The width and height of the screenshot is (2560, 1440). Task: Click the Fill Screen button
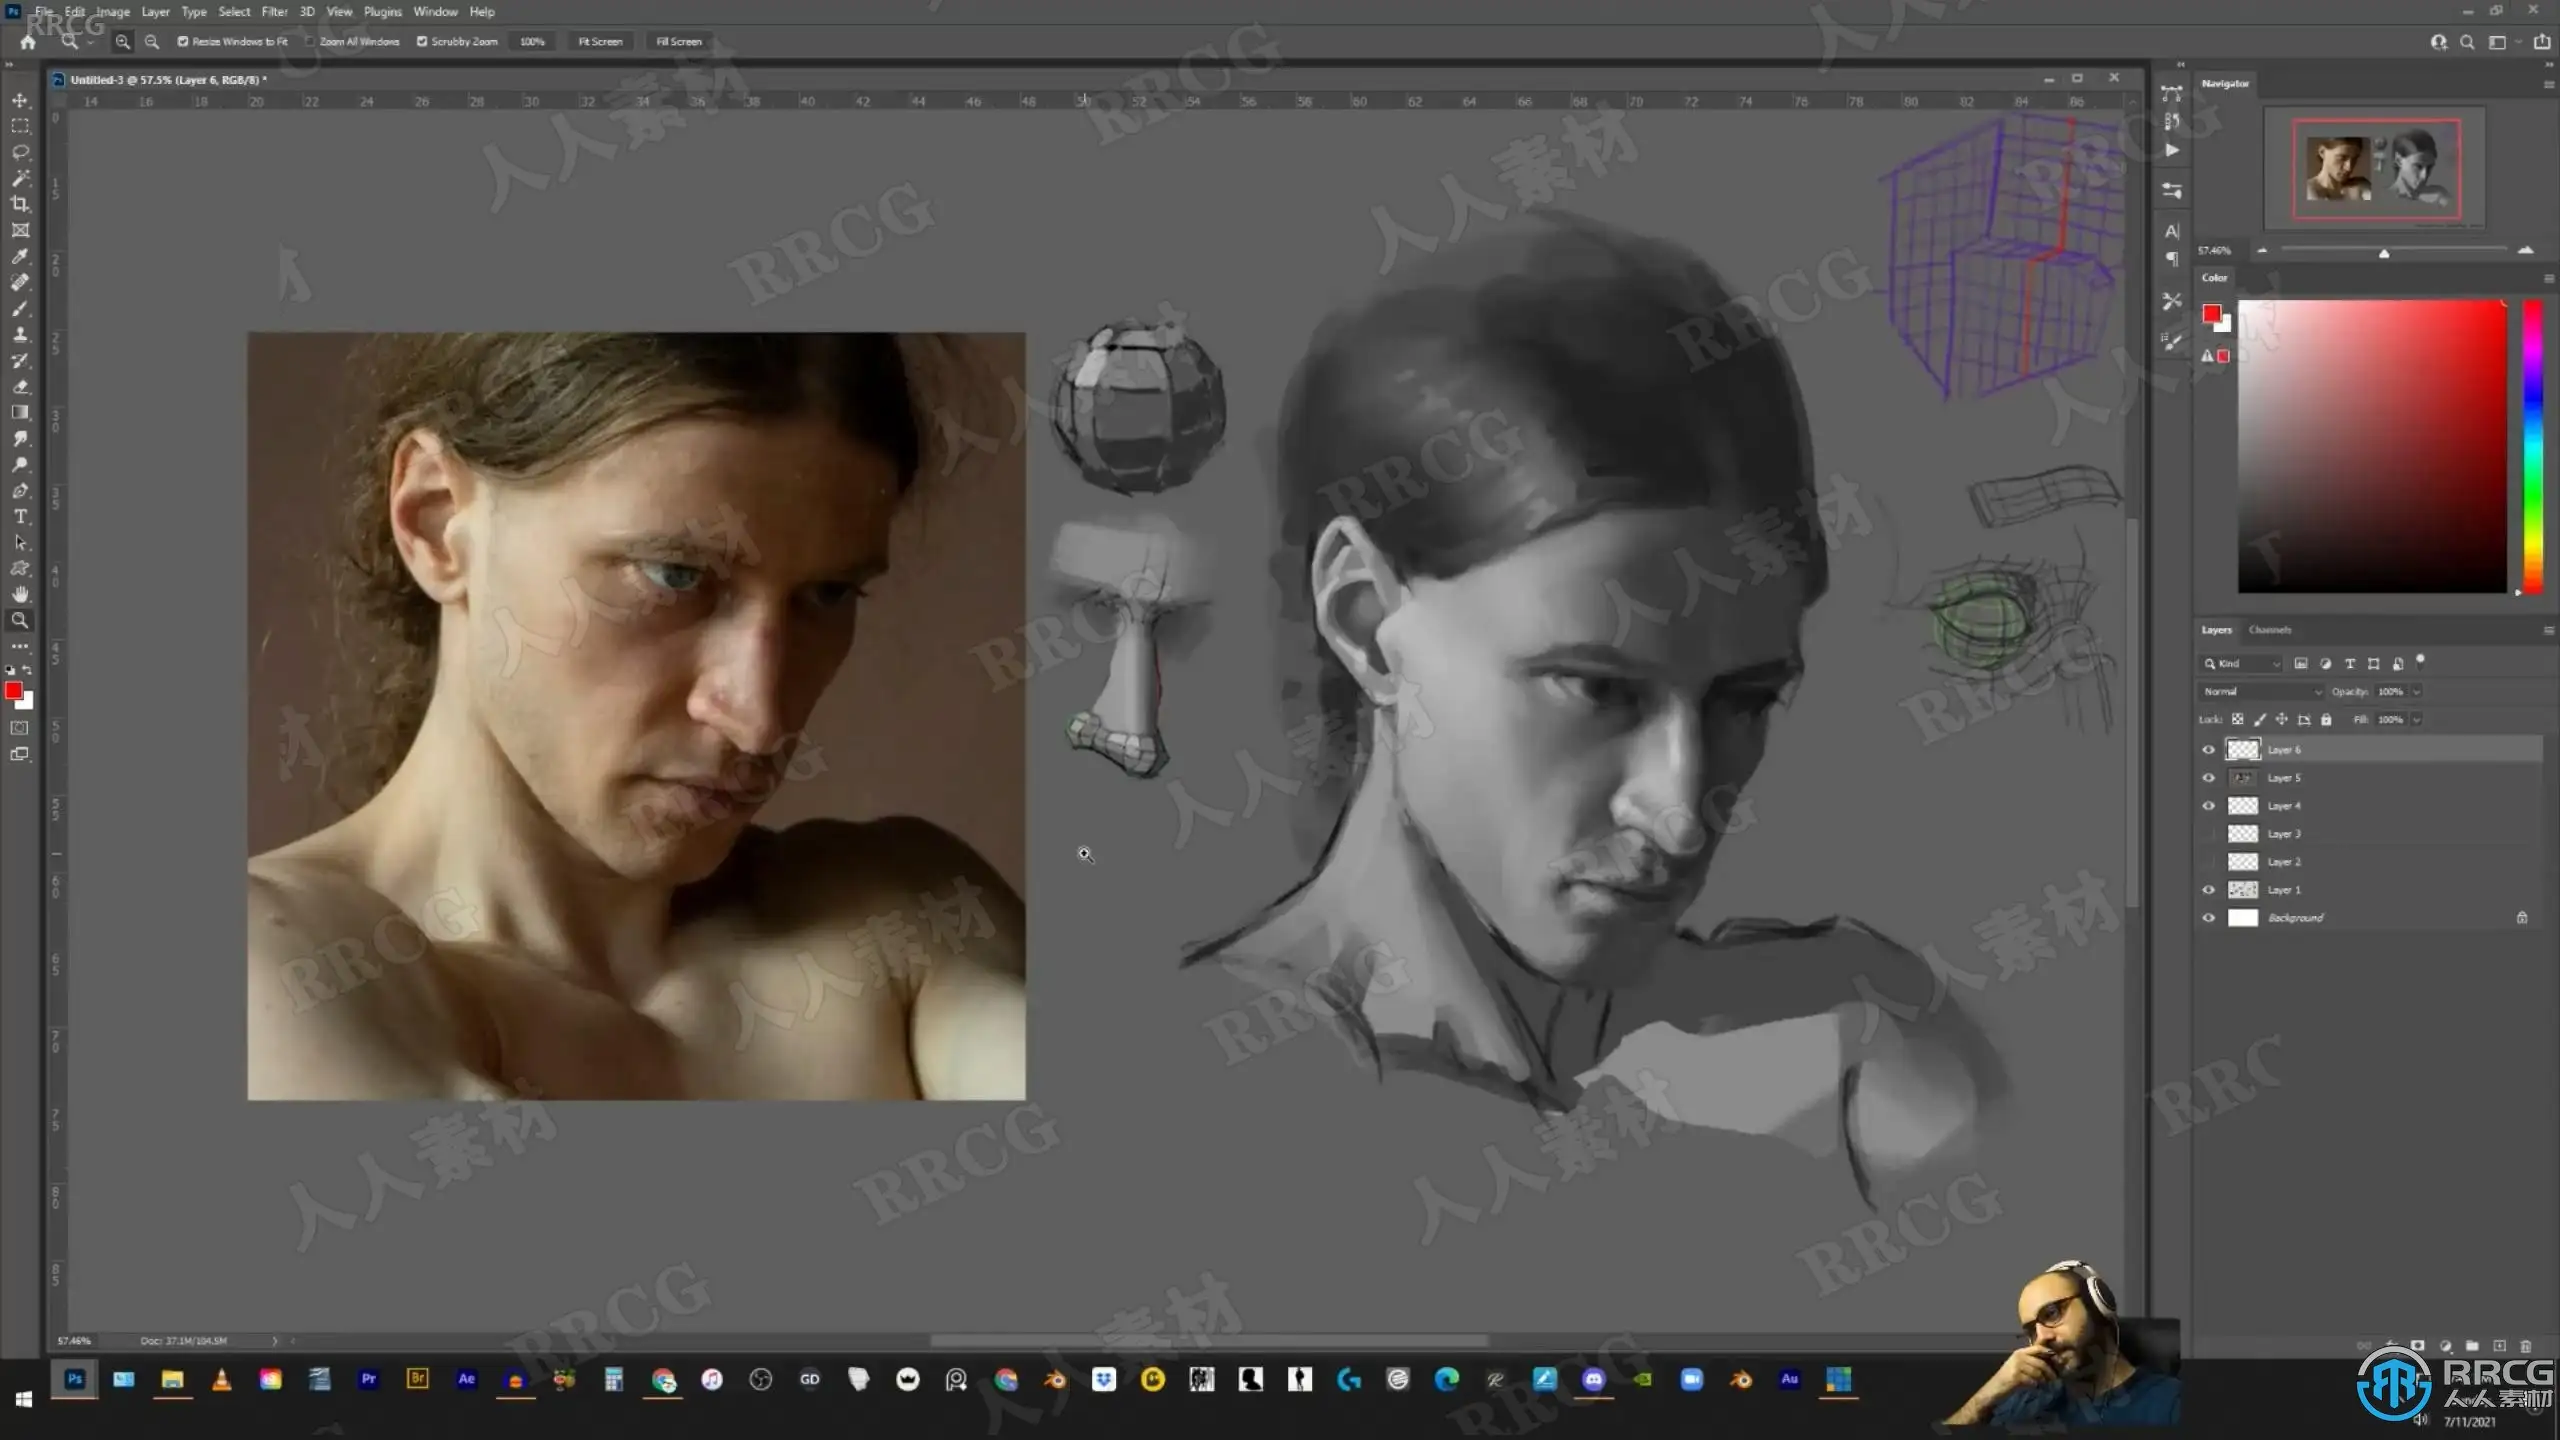coord(679,42)
